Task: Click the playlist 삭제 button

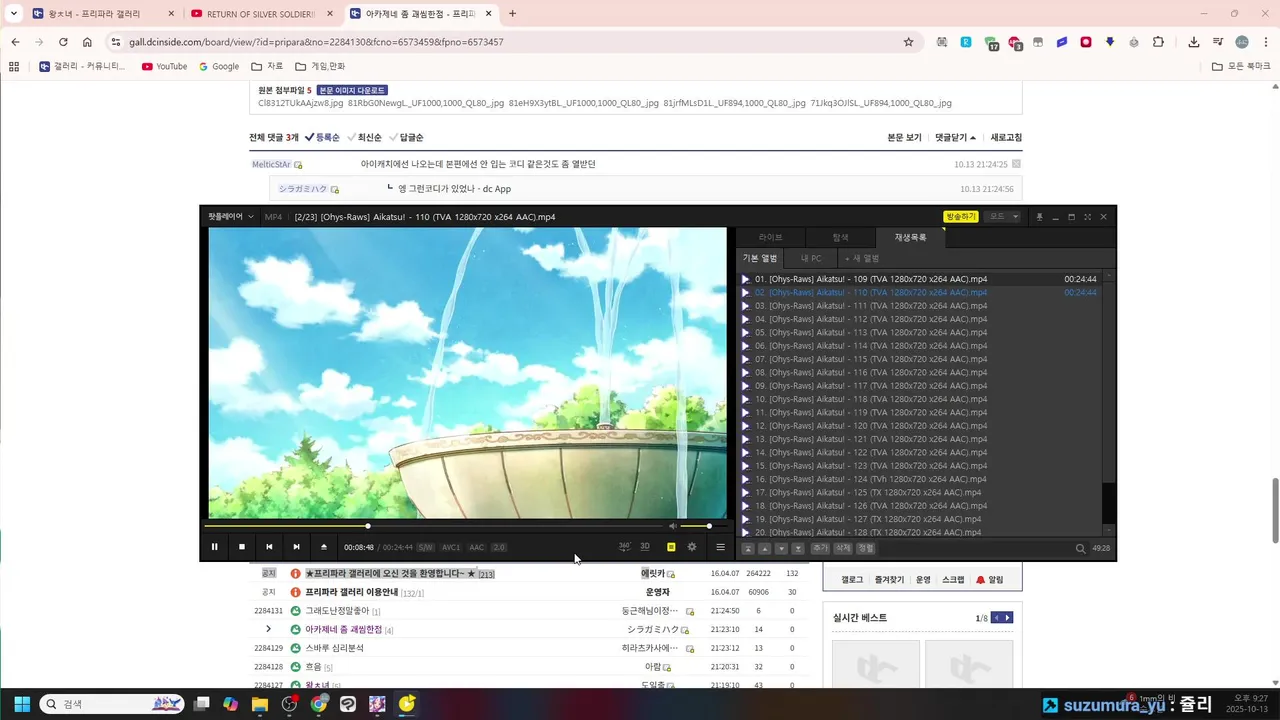Action: (843, 548)
